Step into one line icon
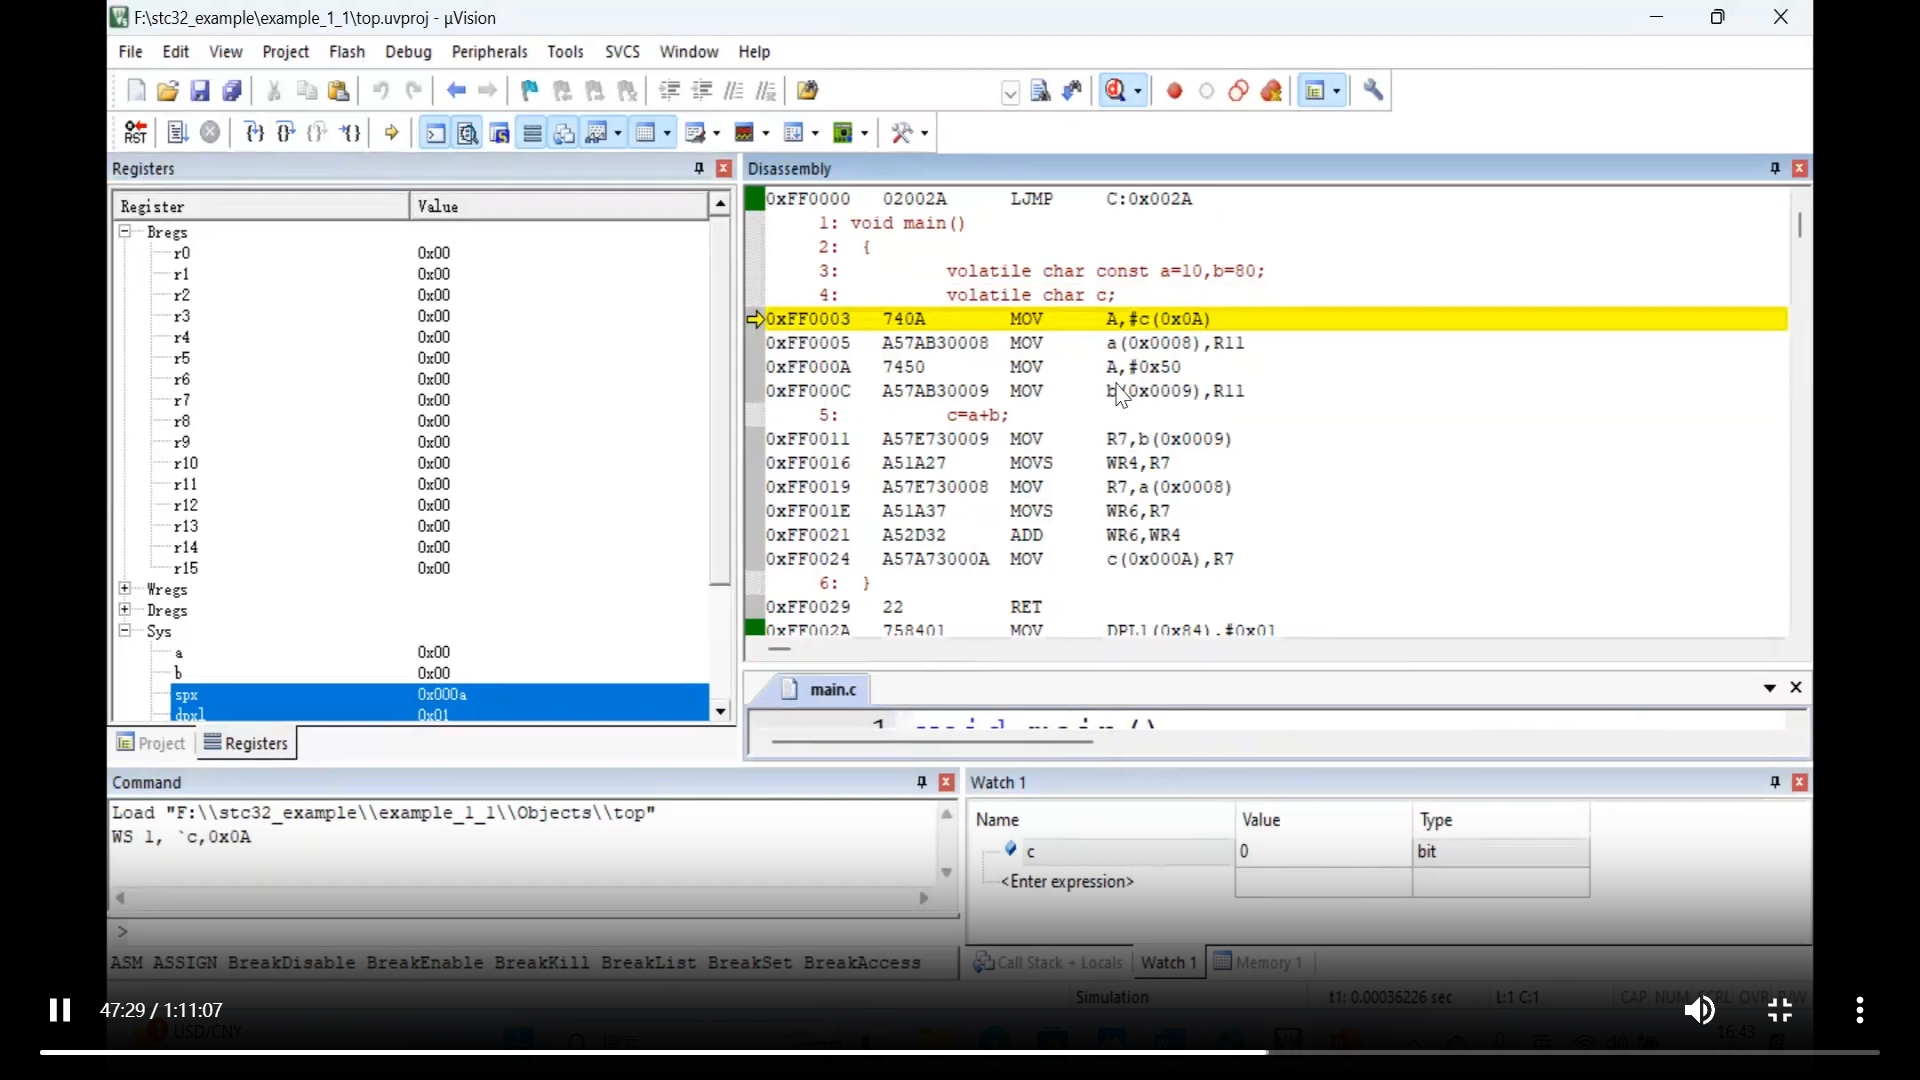The image size is (1920, 1080). click(x=254, y=133)
